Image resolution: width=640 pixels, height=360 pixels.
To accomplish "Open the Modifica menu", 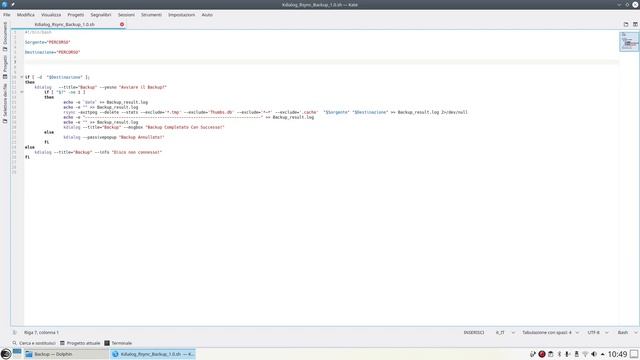I will pos(26,15).
